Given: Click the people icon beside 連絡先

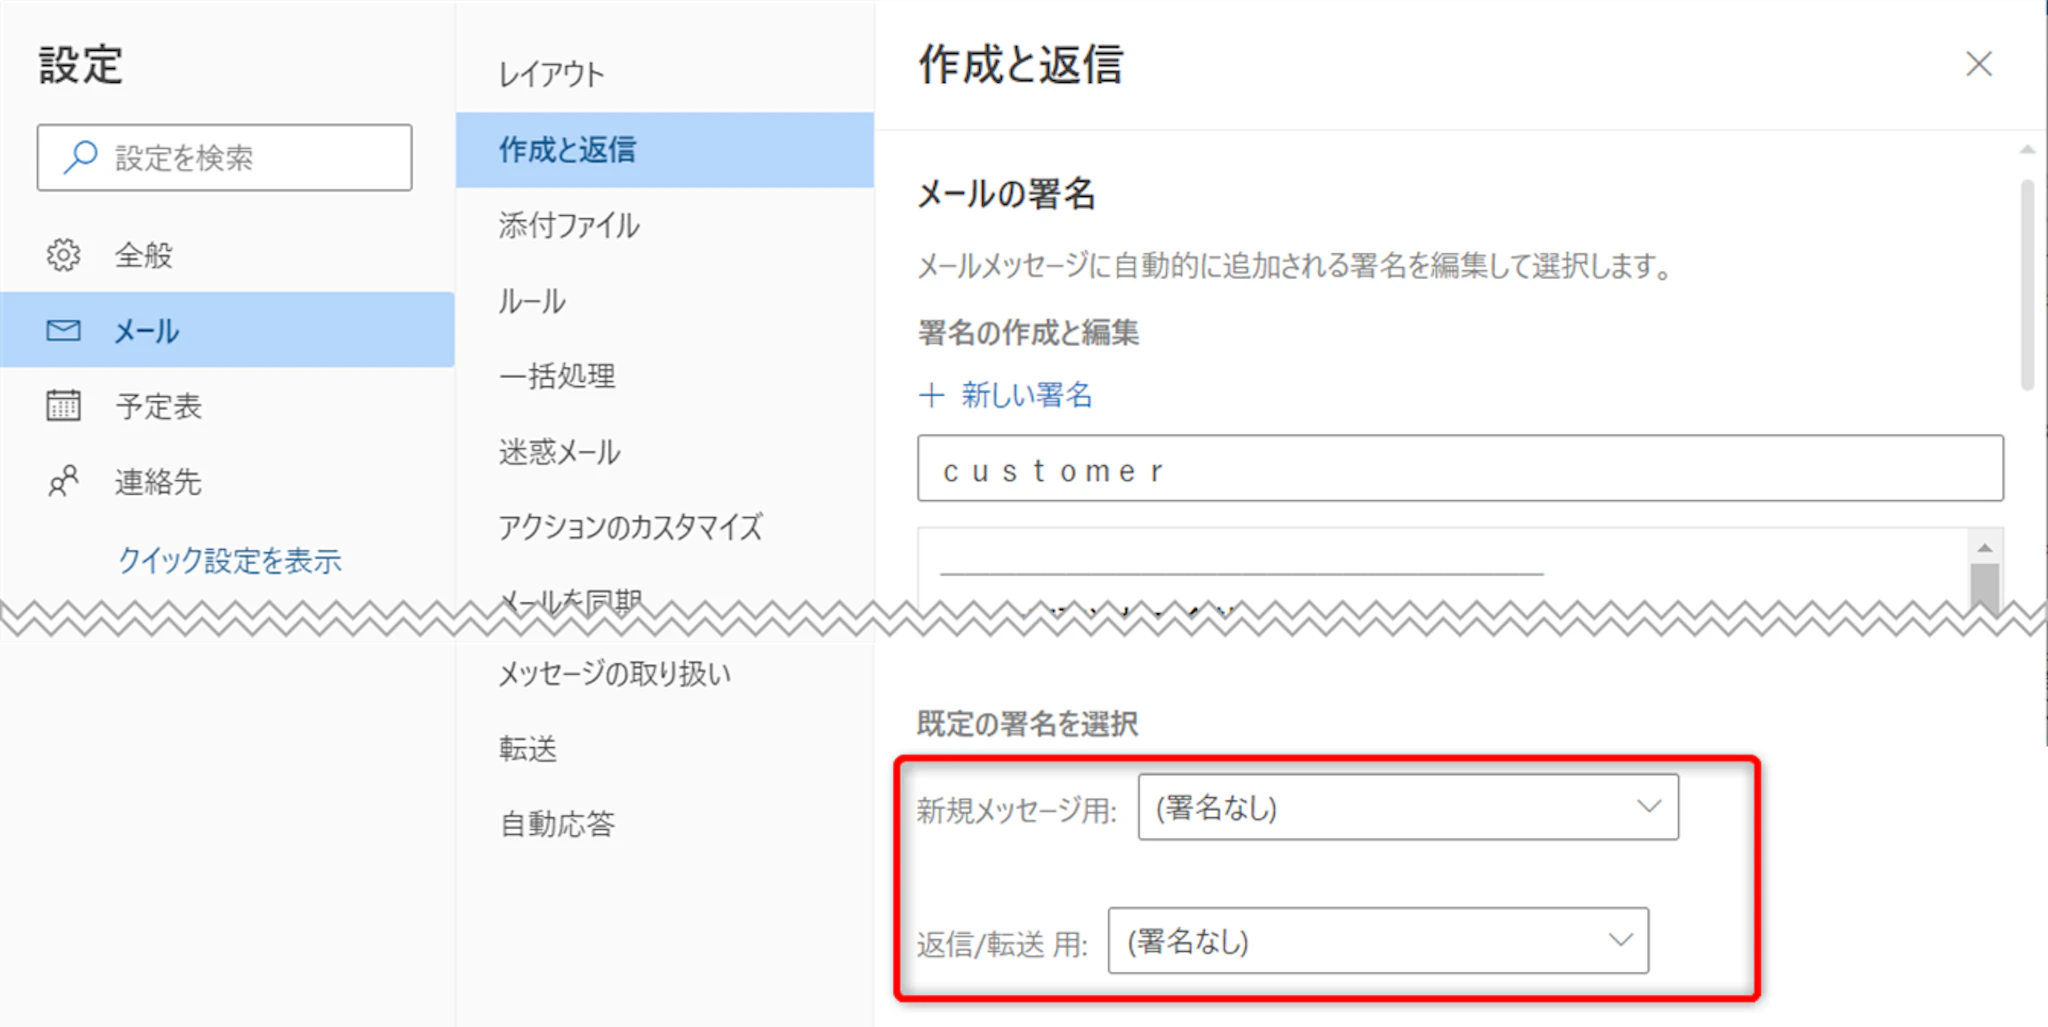Looking at the screenshot, I should 63,481.
